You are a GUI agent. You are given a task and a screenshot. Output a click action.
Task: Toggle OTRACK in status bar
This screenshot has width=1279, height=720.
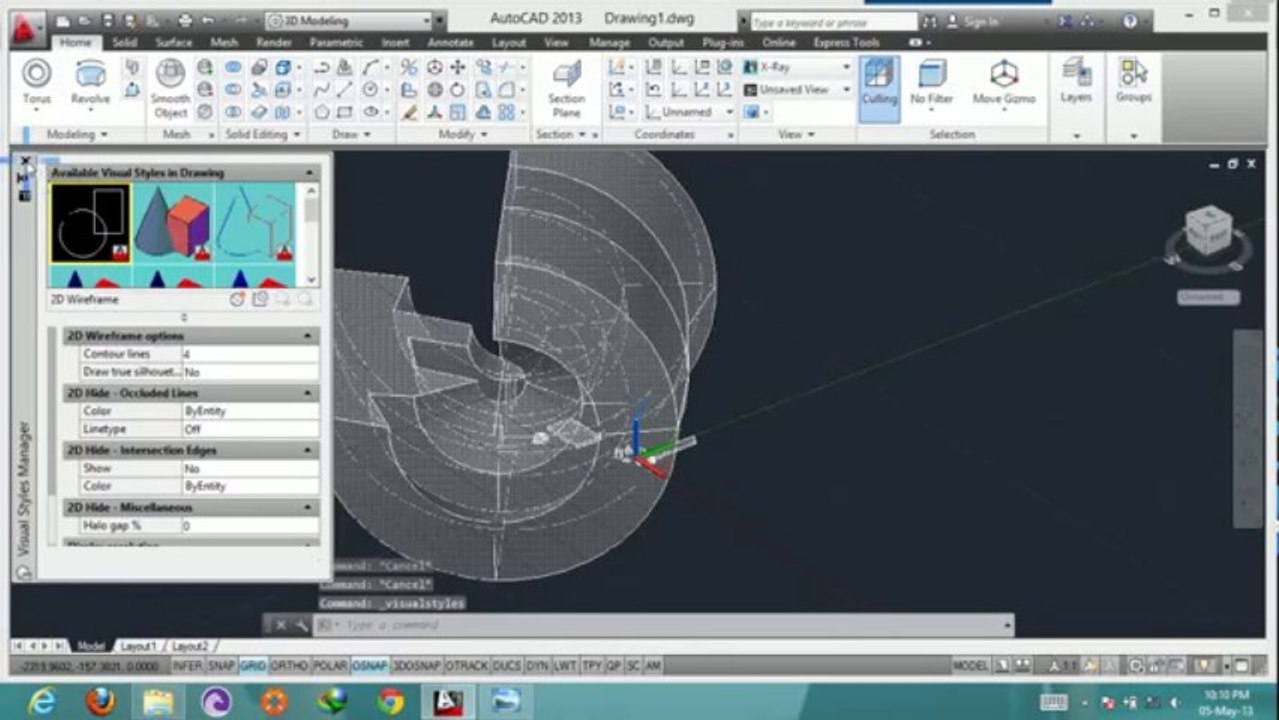467,666
